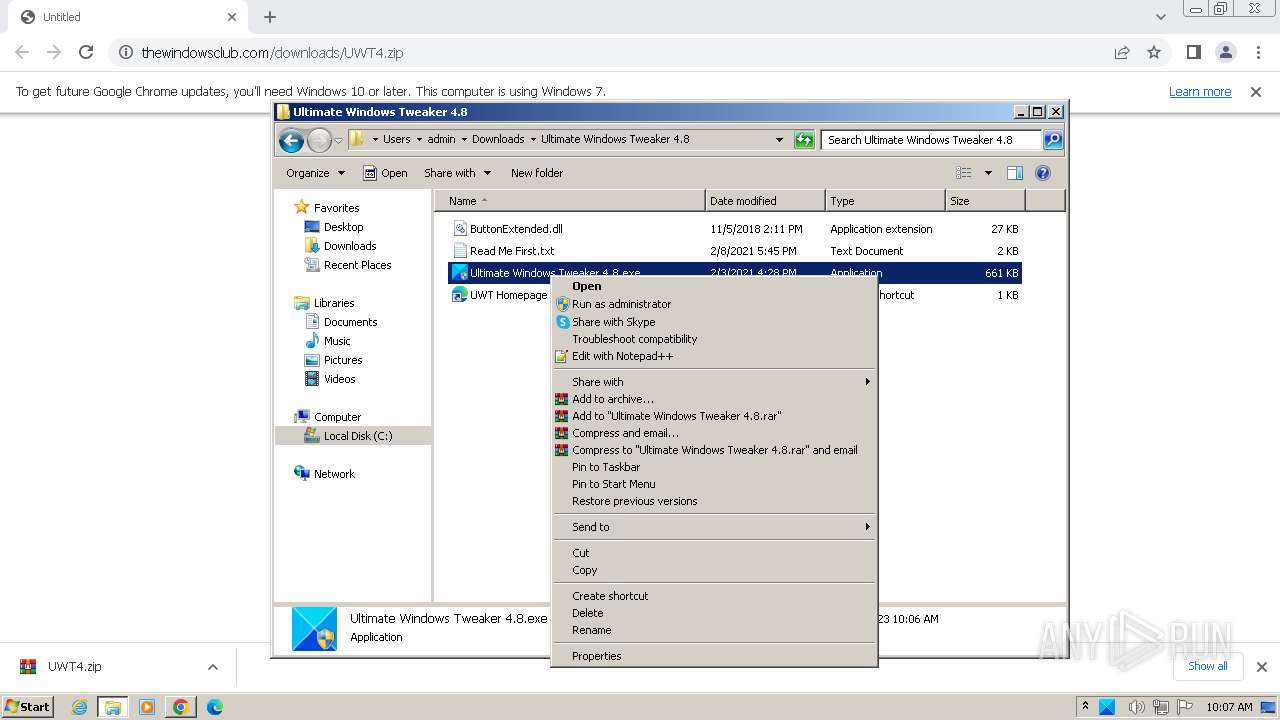Viewport: 1280px width, 720px height.
Task: Click Chrome's reload page icon
Action: tap(86, 52)
